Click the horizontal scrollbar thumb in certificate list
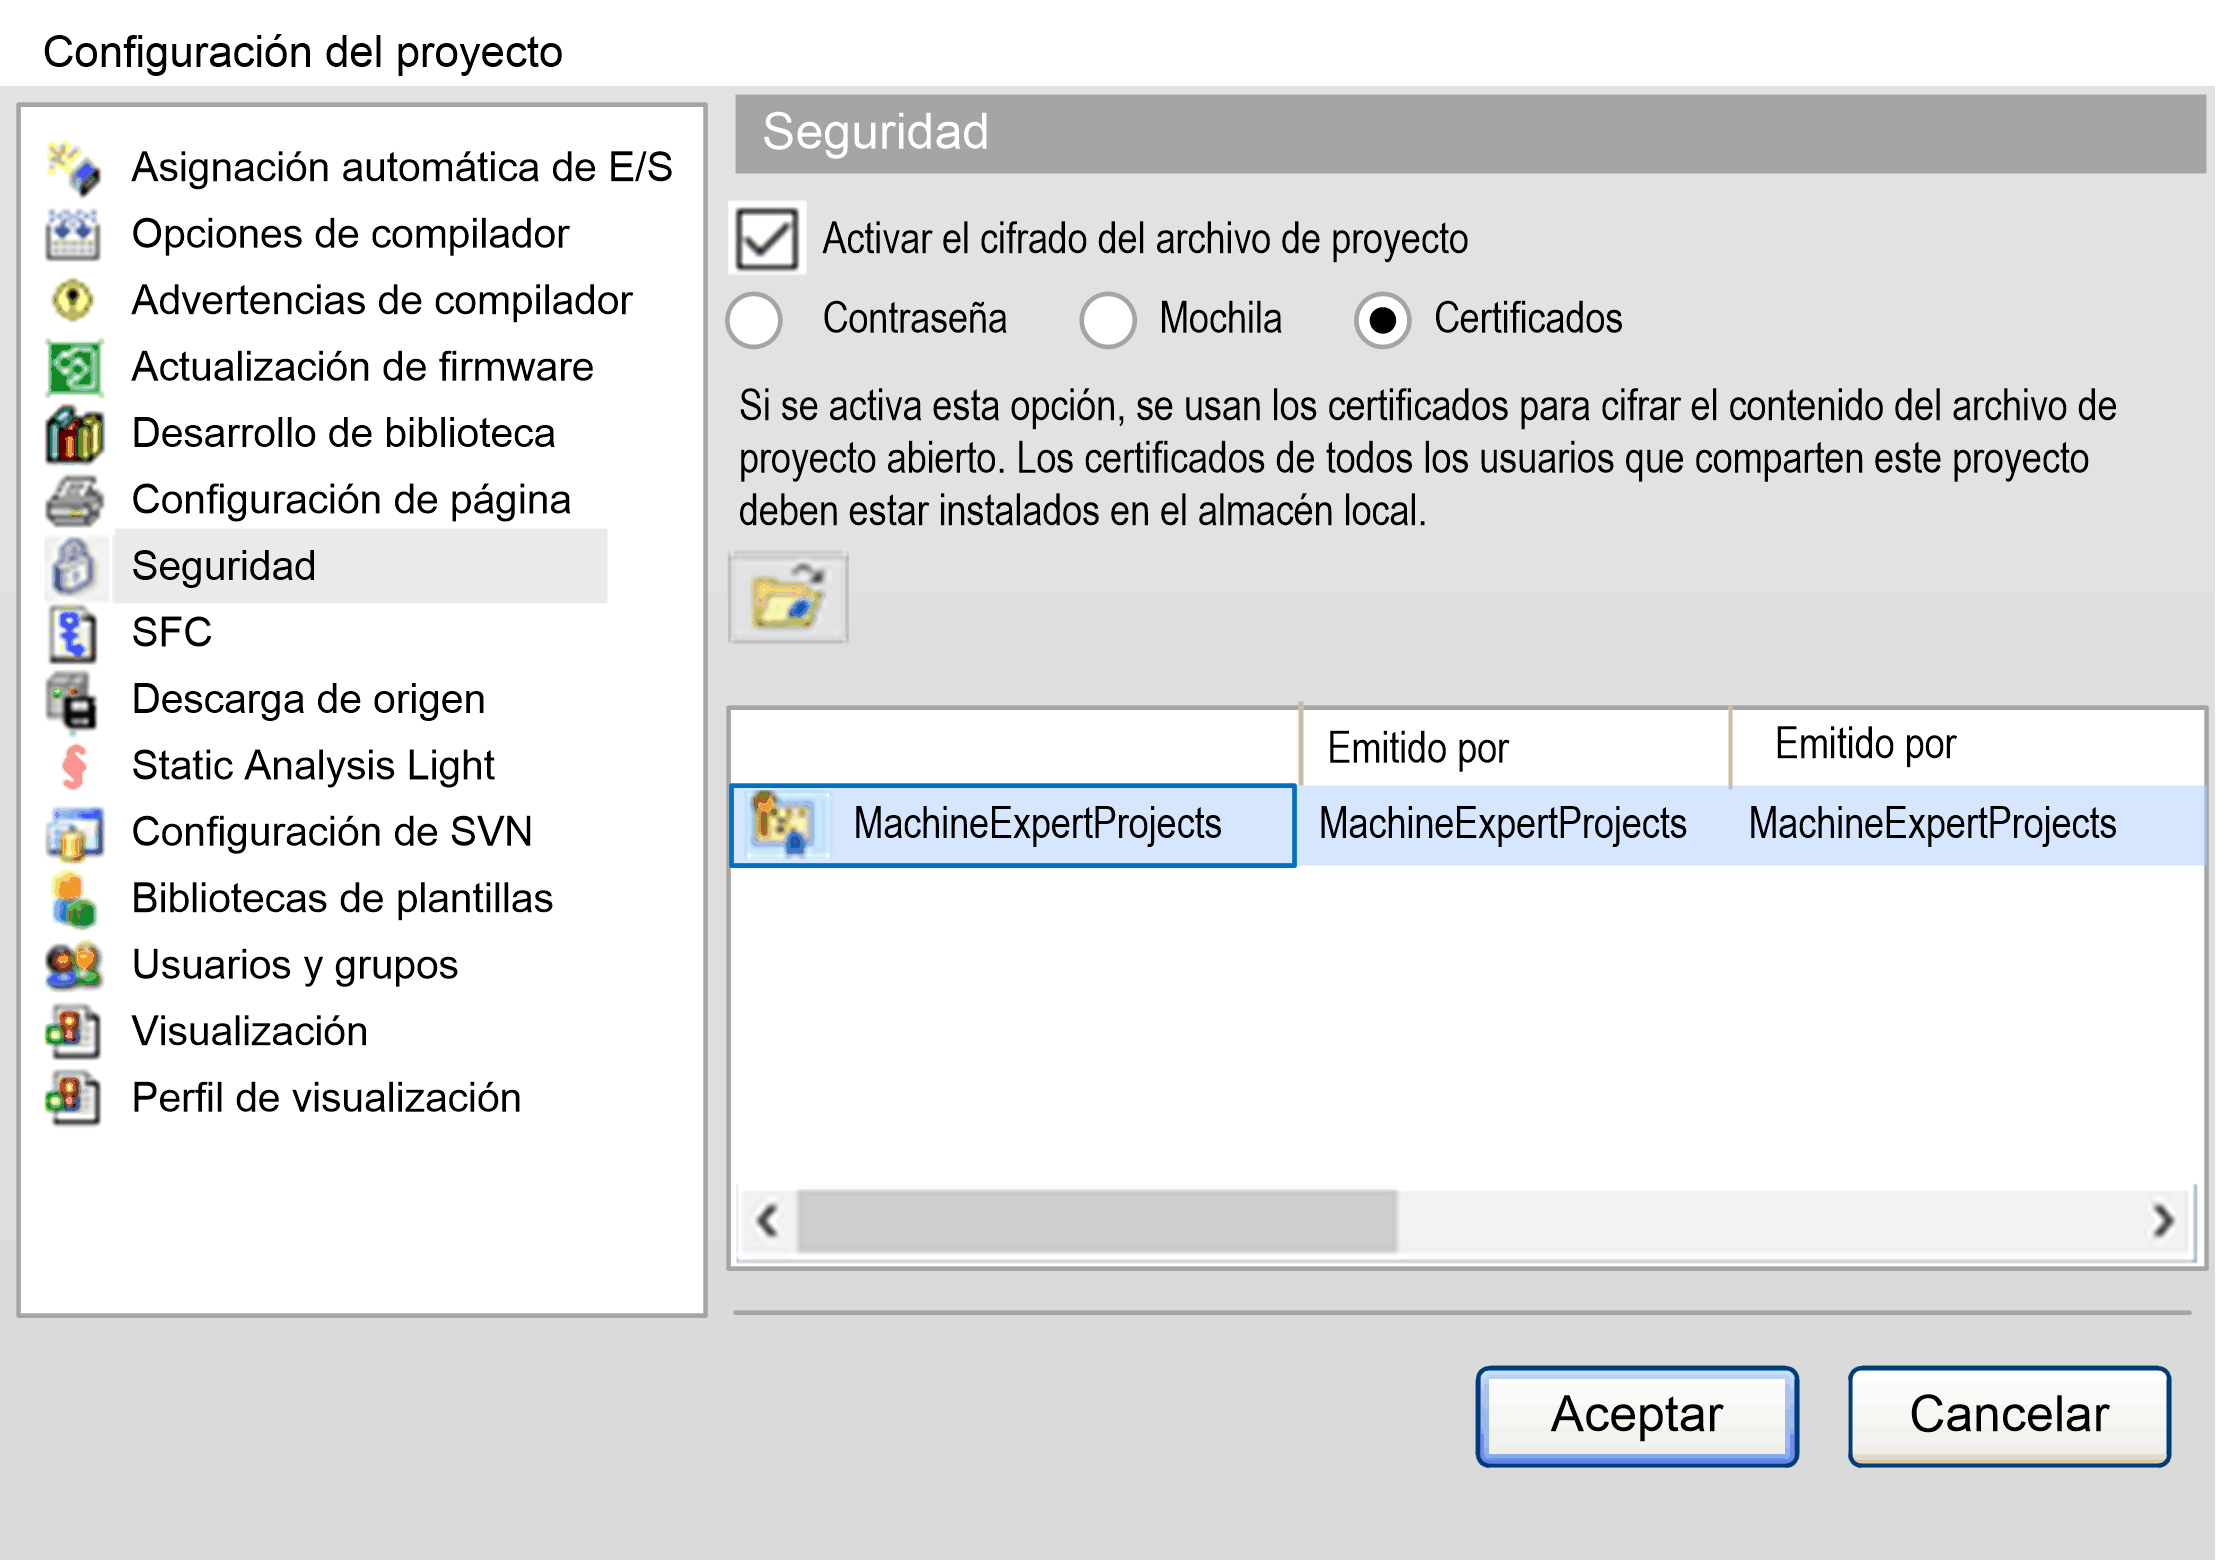 click(x=1097, y=1221)
